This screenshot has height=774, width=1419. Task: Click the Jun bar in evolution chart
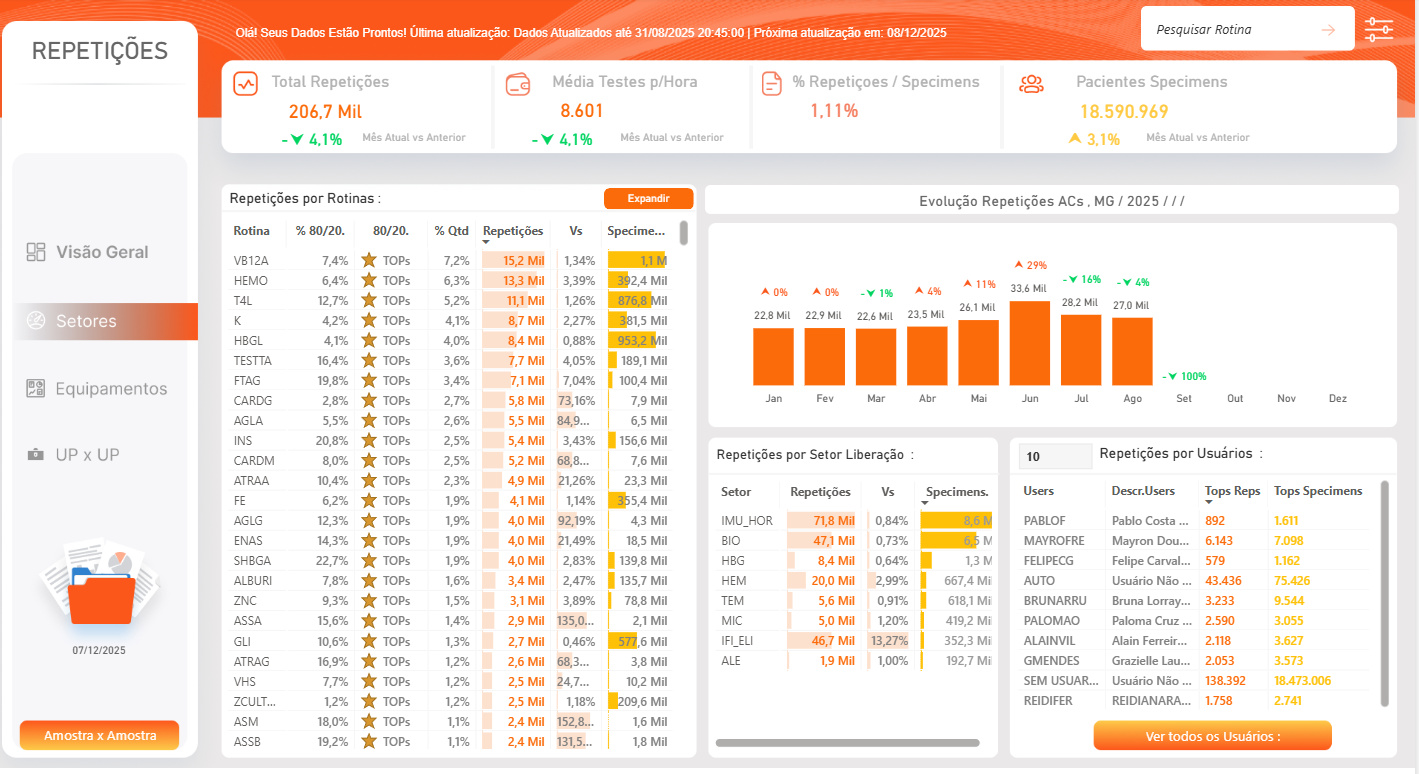click(x=1029, y=343)
